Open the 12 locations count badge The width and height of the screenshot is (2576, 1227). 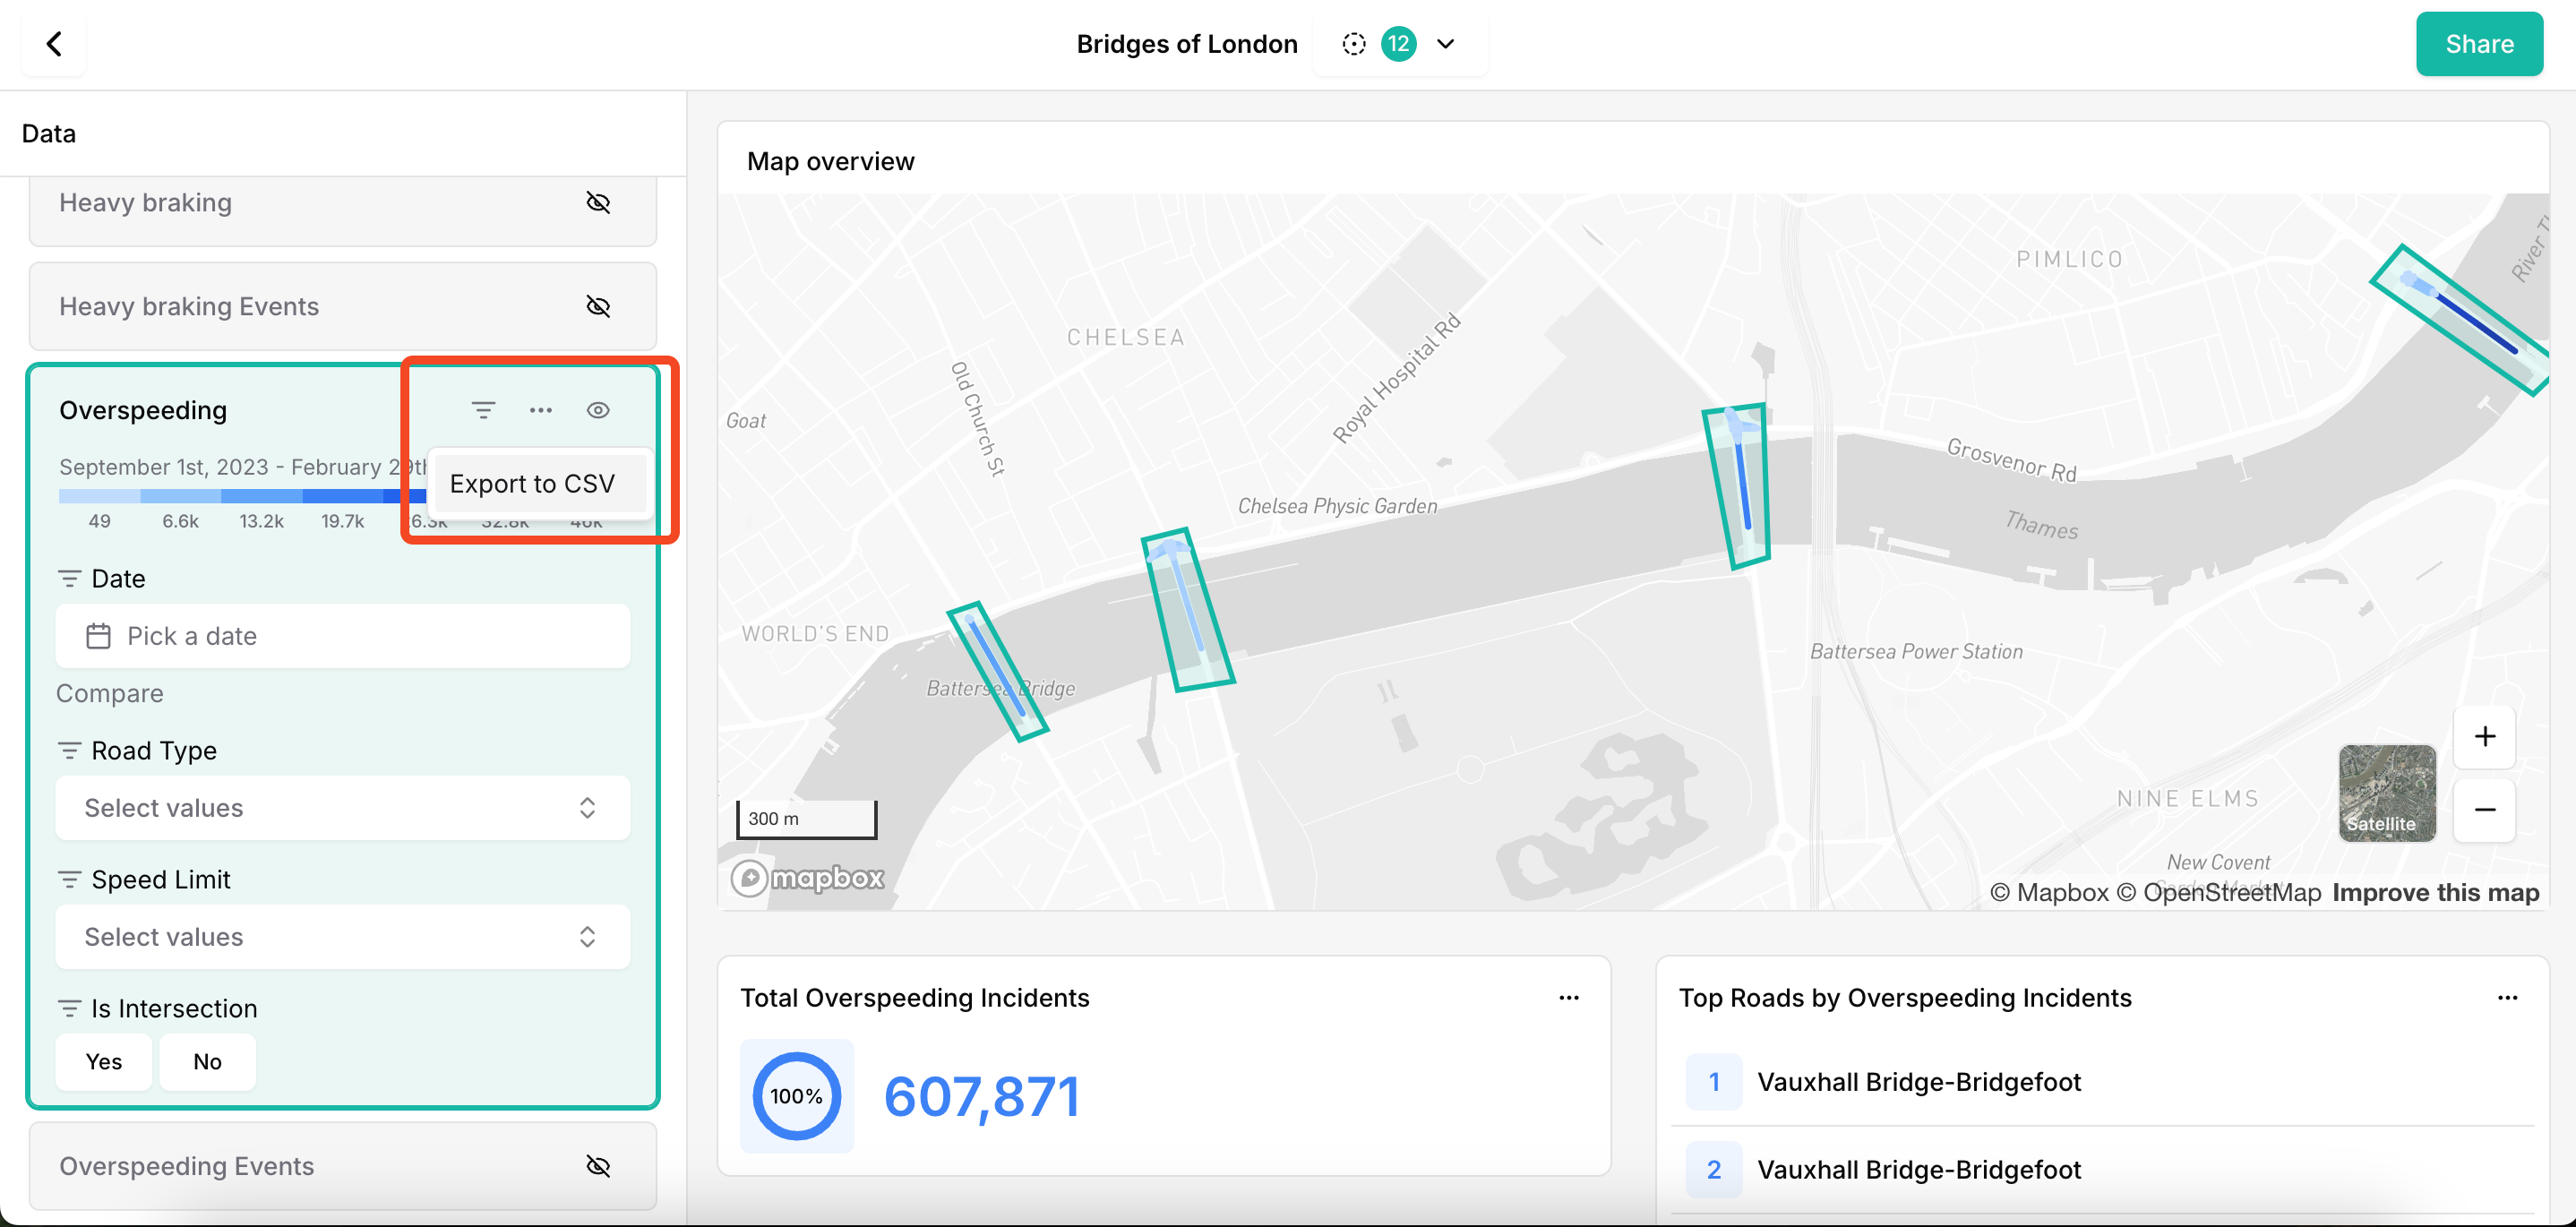click(1398, 44)
